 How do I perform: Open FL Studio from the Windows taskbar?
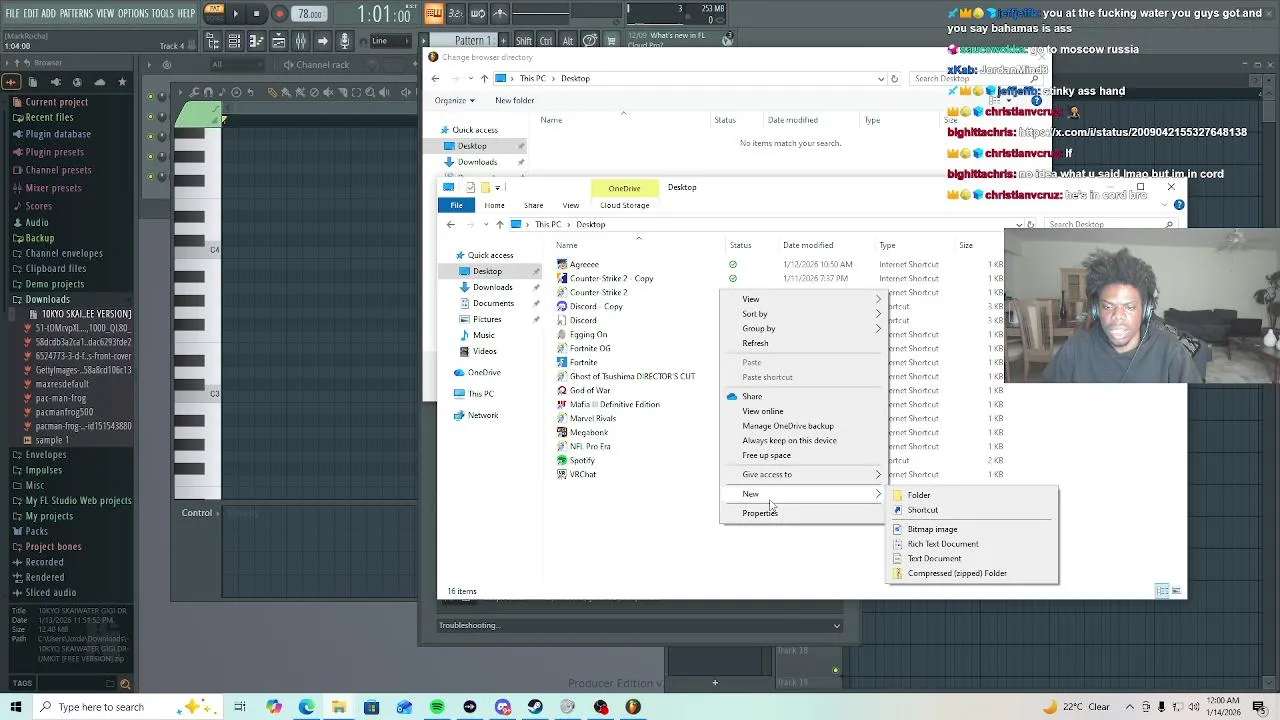(633, 707)
